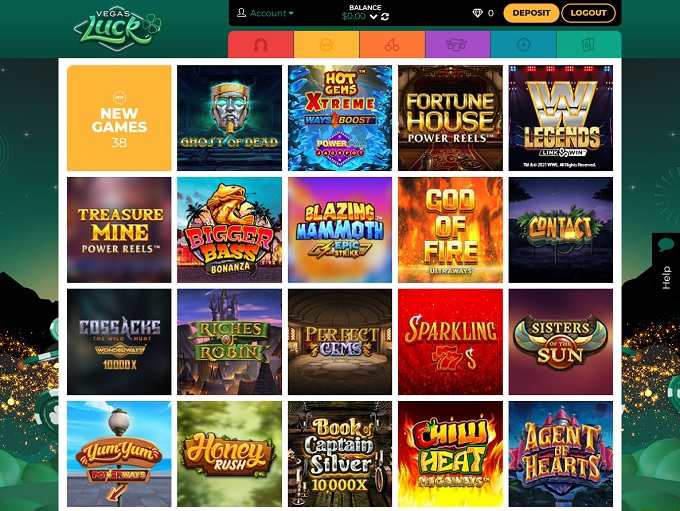Select the 777 jackpot category tab
The width and height of the screenshot is (680, 511).
tap(458, 45)
